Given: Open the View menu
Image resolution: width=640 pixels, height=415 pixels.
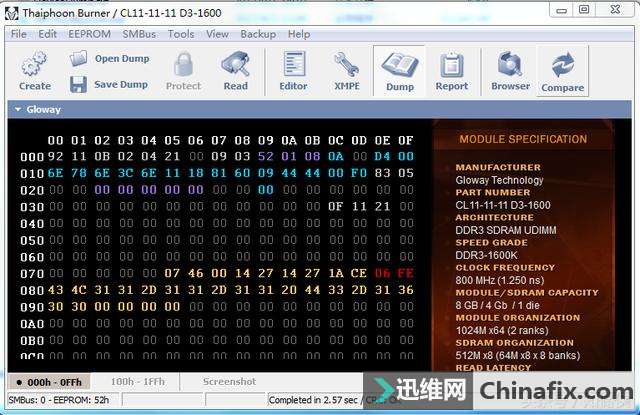Looking at the screenshot, I should tap(217, 34).
